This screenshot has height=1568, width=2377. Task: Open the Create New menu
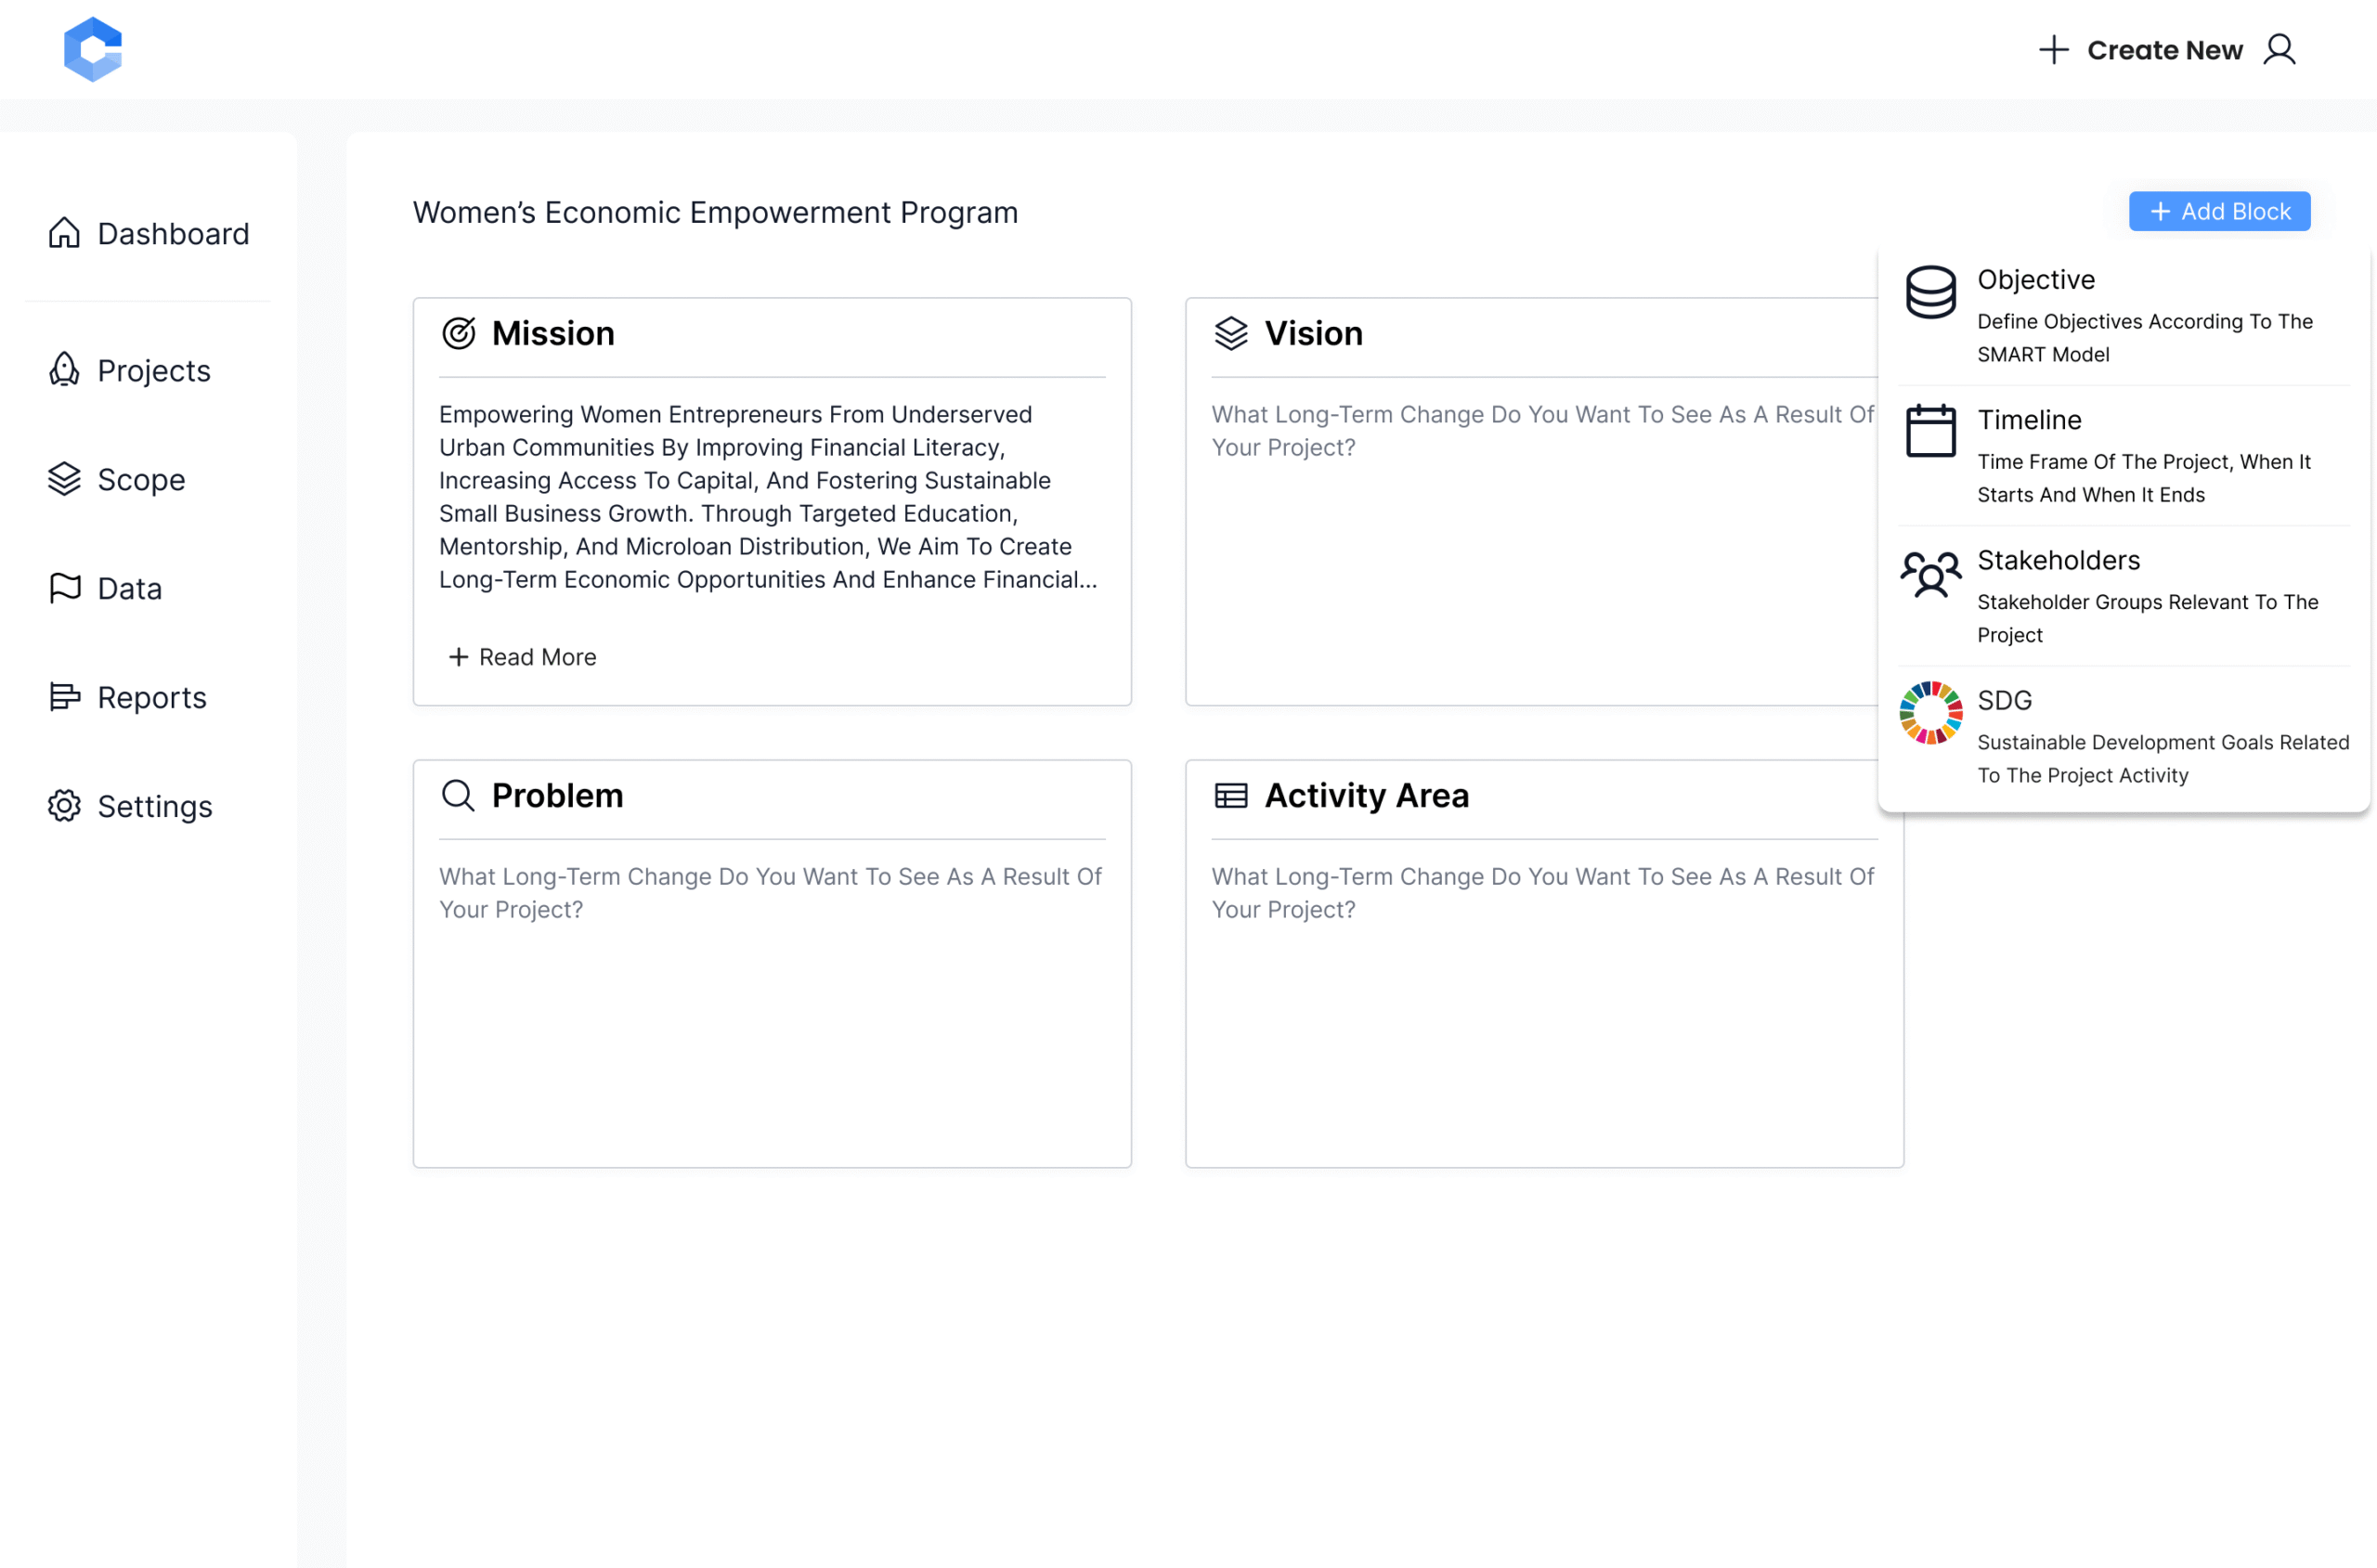(x=2141, y=49)
